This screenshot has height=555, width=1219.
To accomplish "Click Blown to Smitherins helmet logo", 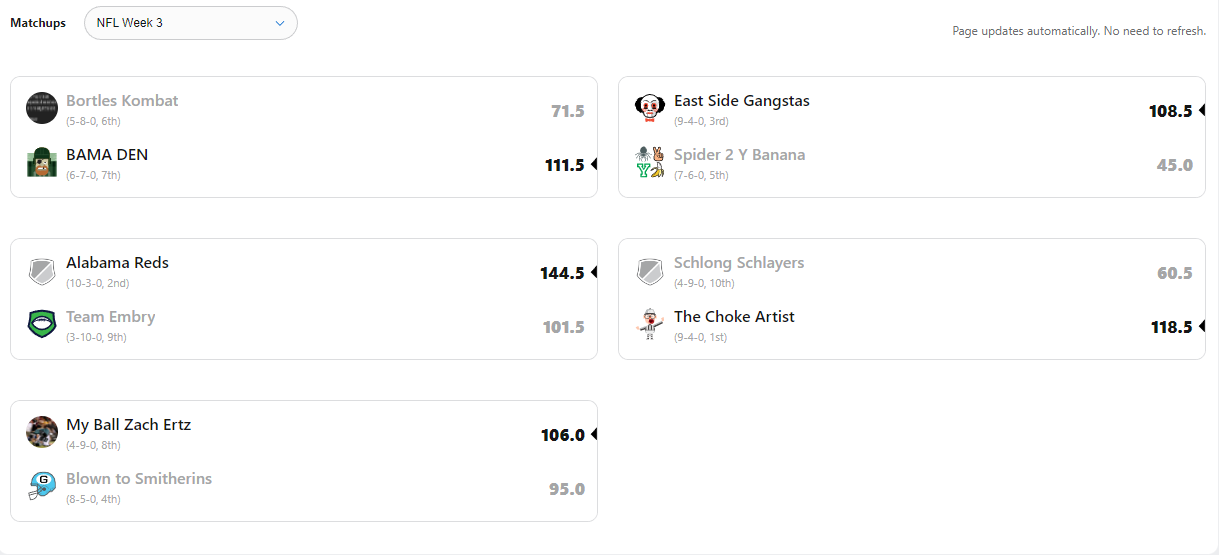I will click(42, 486).
